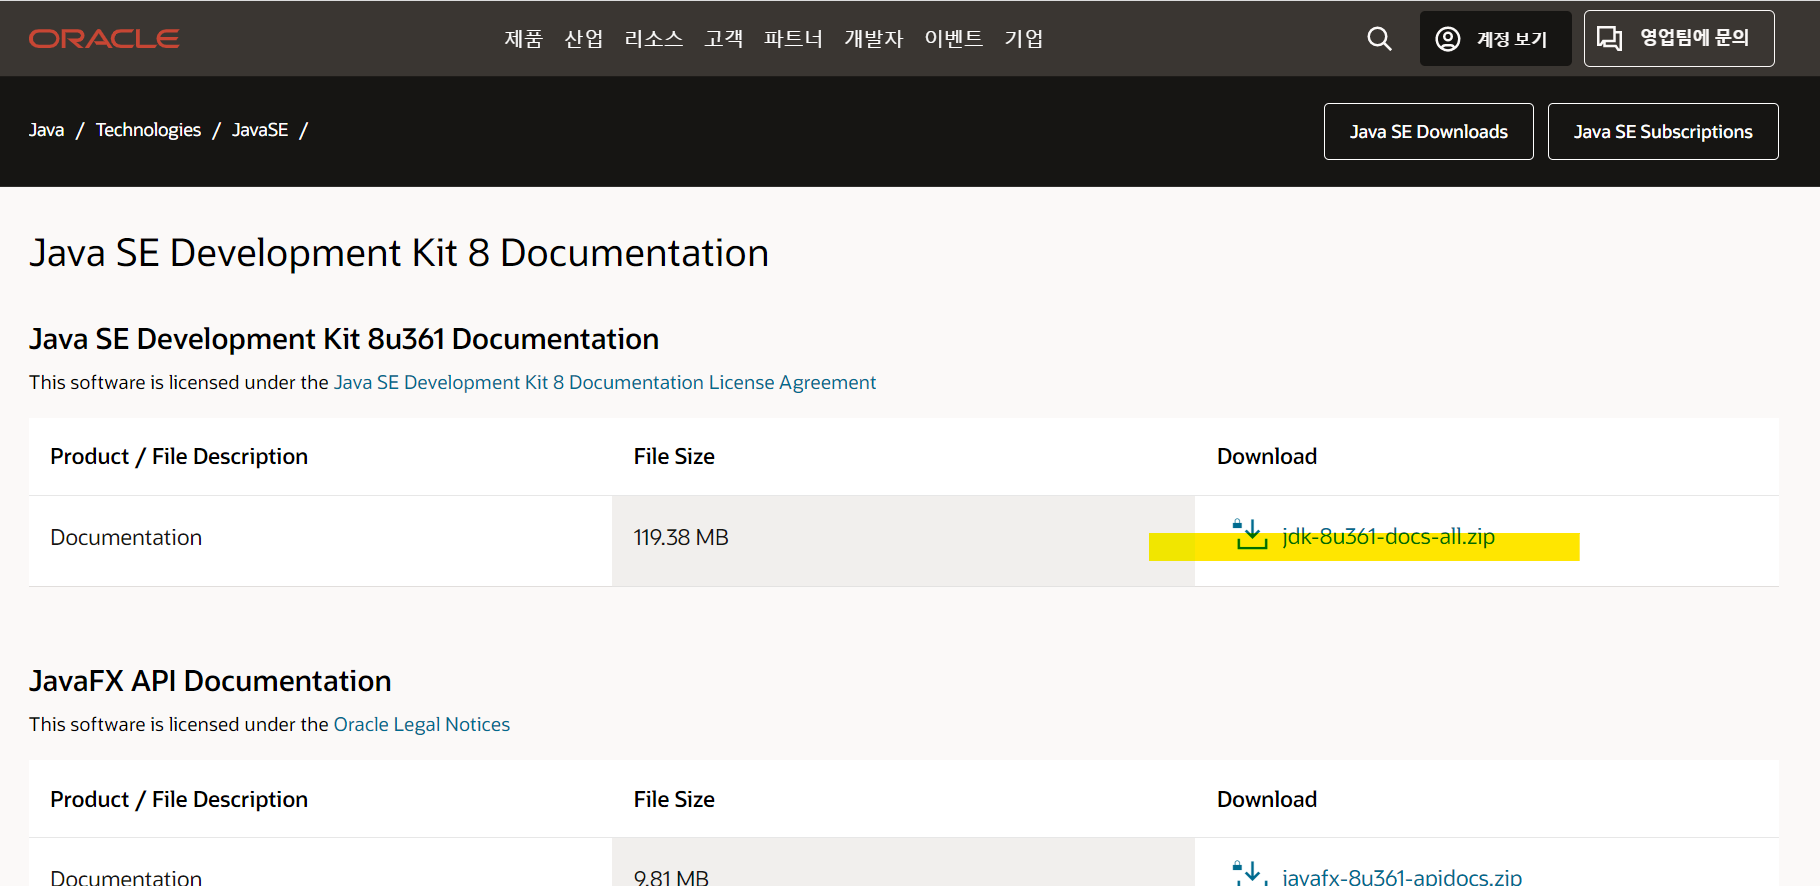Click Documentation cell in the JavaFX table
This screenshot has width=1820, height=886.
[320, 862]
